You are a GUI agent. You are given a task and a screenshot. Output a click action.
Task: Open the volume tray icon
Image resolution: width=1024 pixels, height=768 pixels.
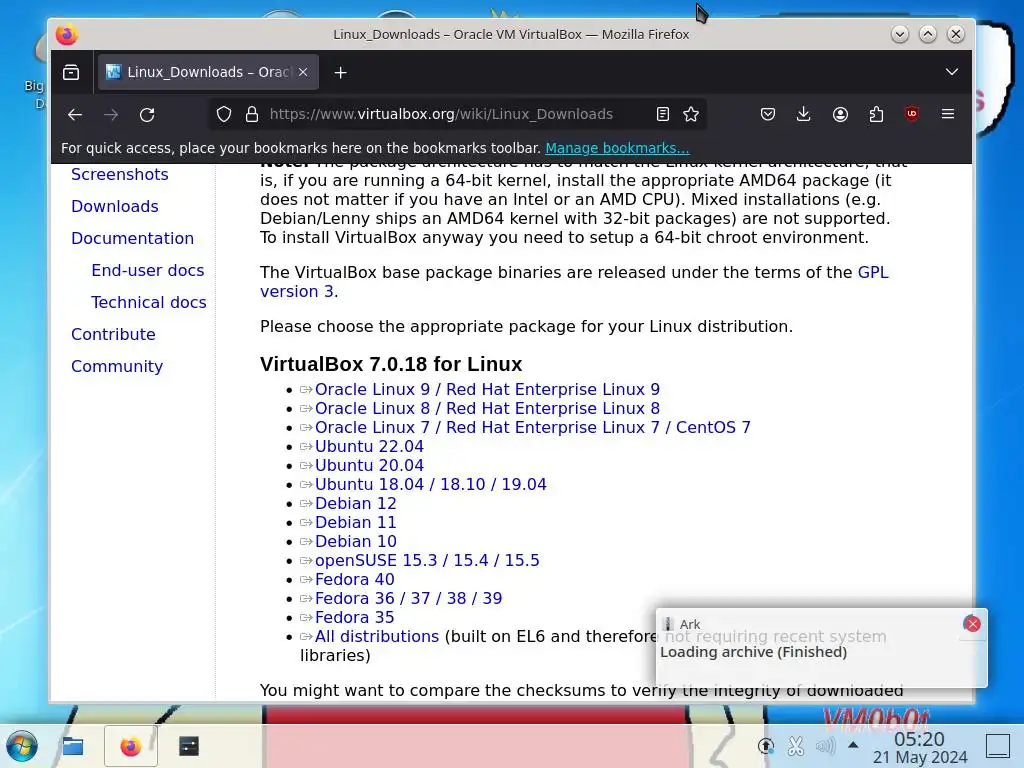tap(825, 746)
